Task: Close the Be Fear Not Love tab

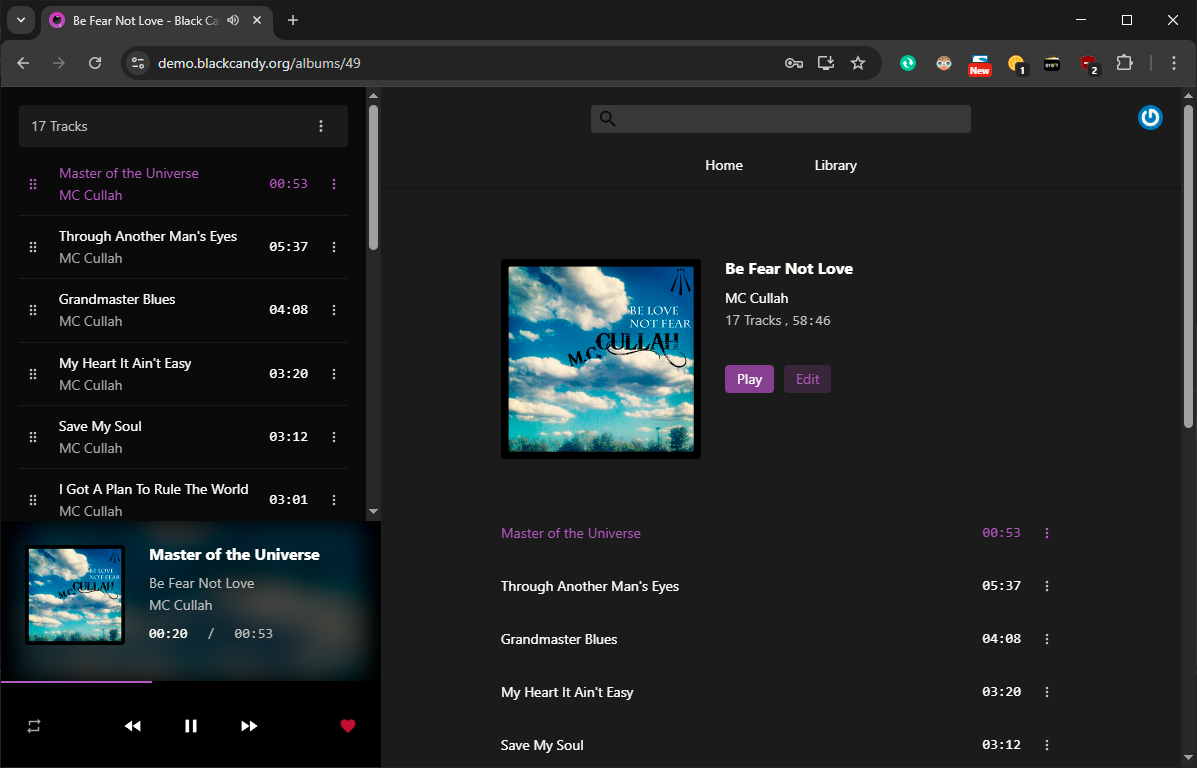Action: click(x=257, y=21)
